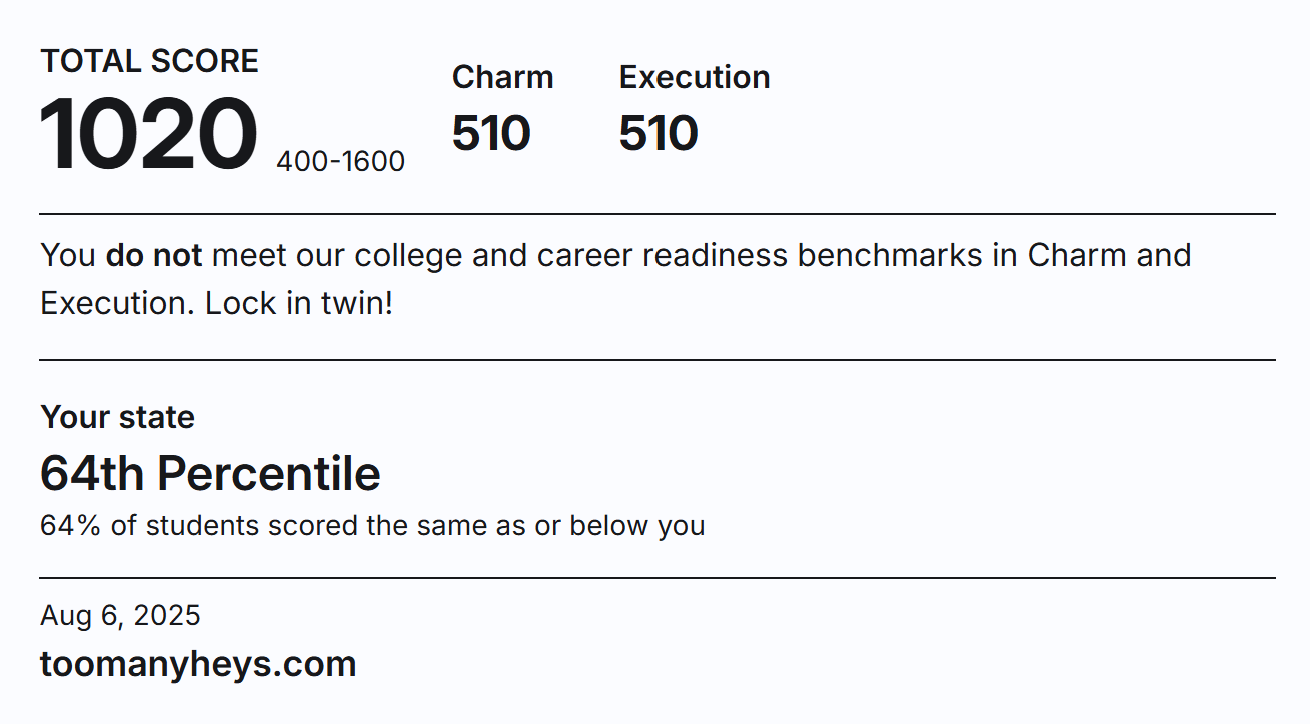Viewport: 1310px width, 724px height.
Task: Select the "Your state" heading
Action: click(x=117, y=417)
